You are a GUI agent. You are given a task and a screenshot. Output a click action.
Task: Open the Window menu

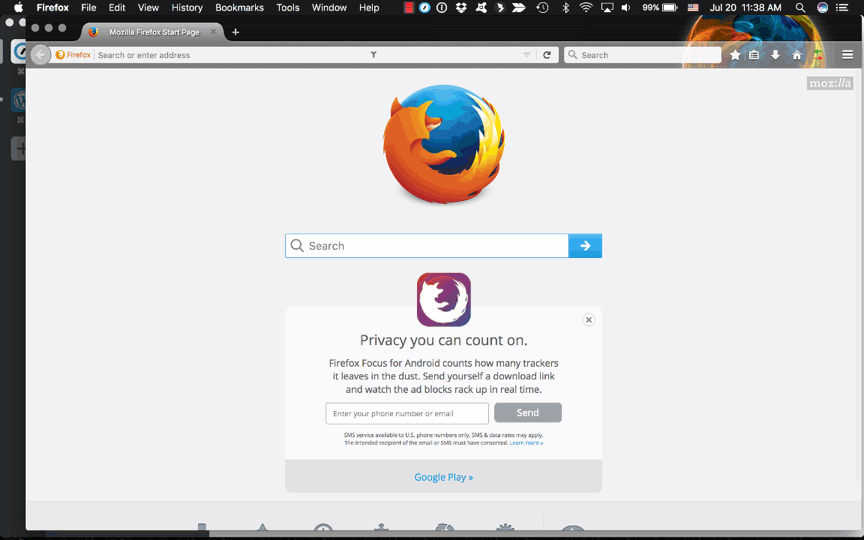click(x=329, y=8)
